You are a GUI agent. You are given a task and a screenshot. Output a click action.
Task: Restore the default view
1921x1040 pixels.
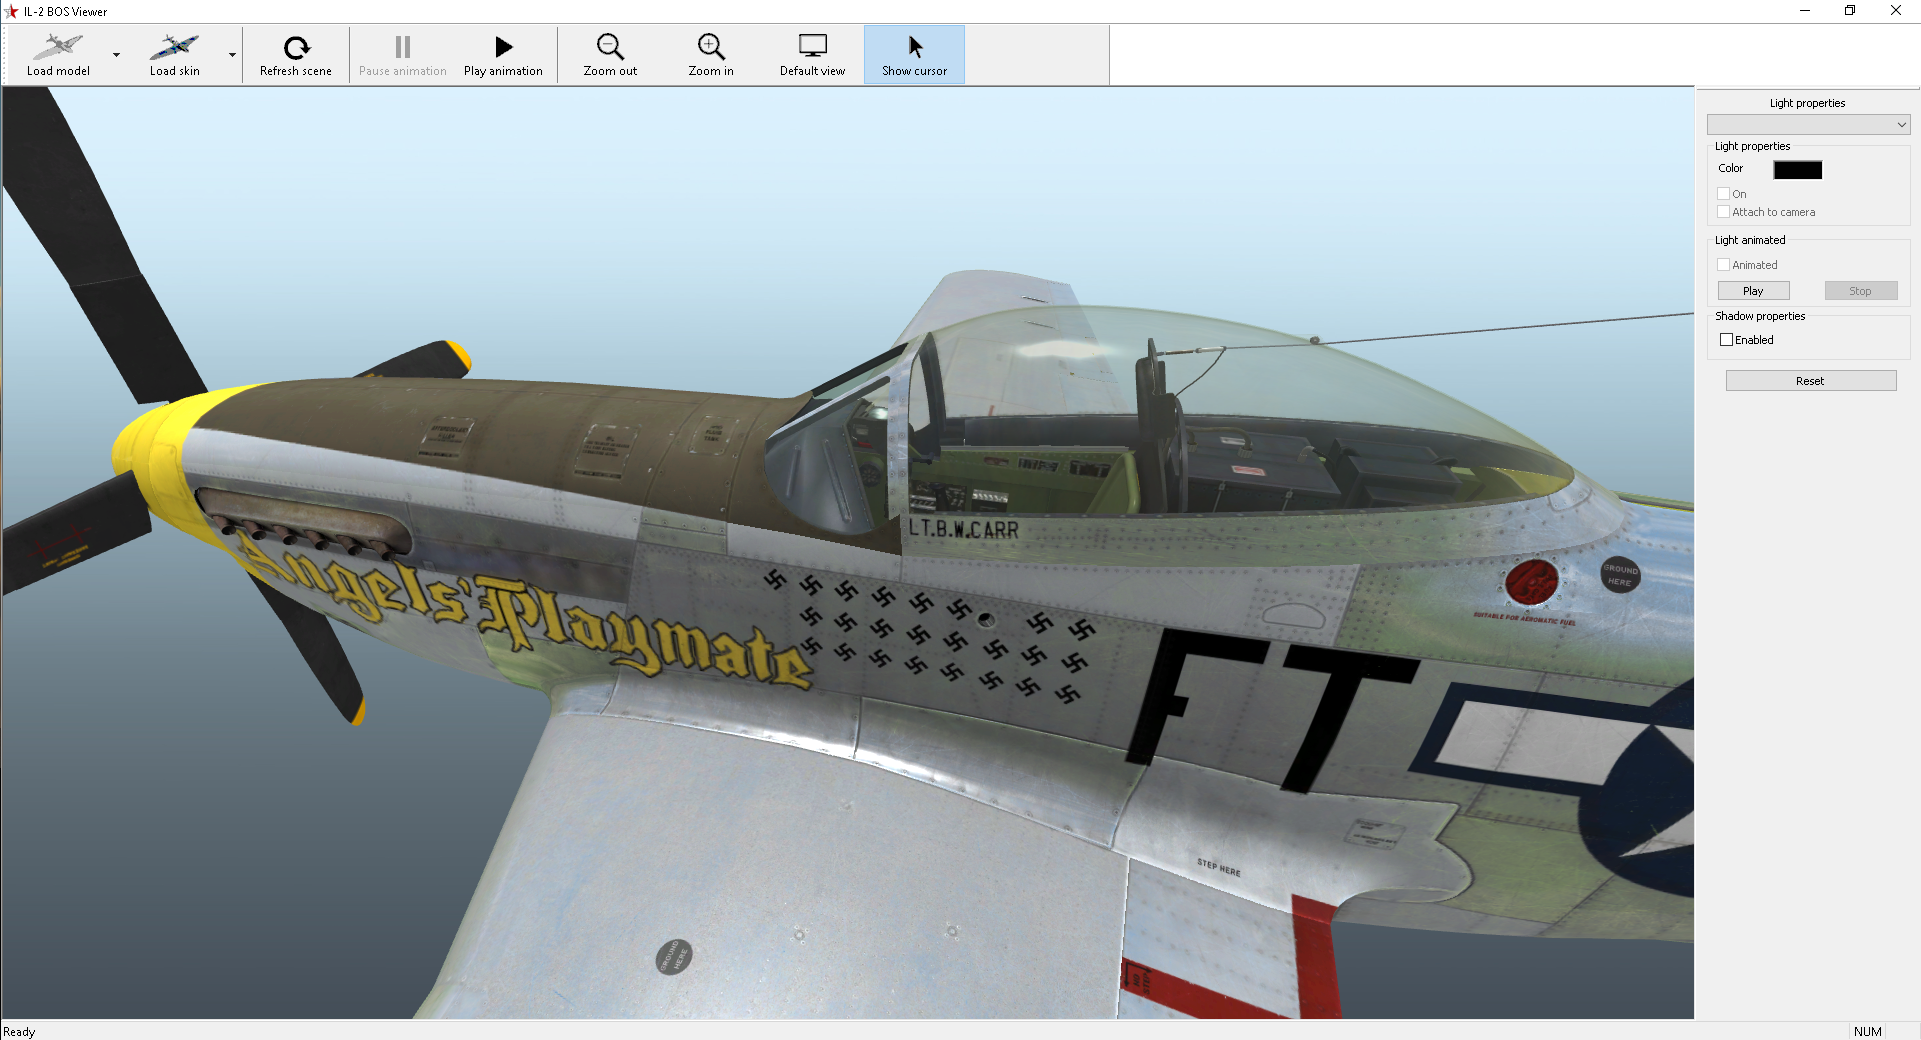tap(812, 54)
